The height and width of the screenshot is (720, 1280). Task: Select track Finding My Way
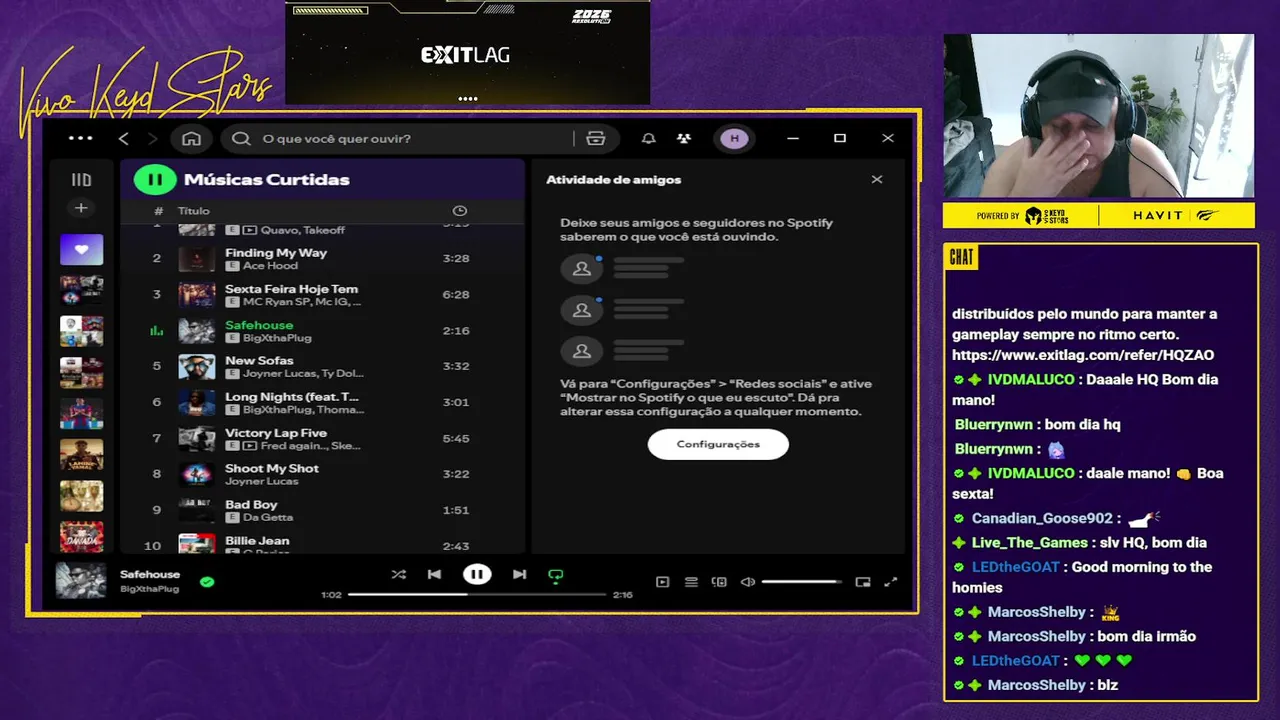[x=322, y=259]
